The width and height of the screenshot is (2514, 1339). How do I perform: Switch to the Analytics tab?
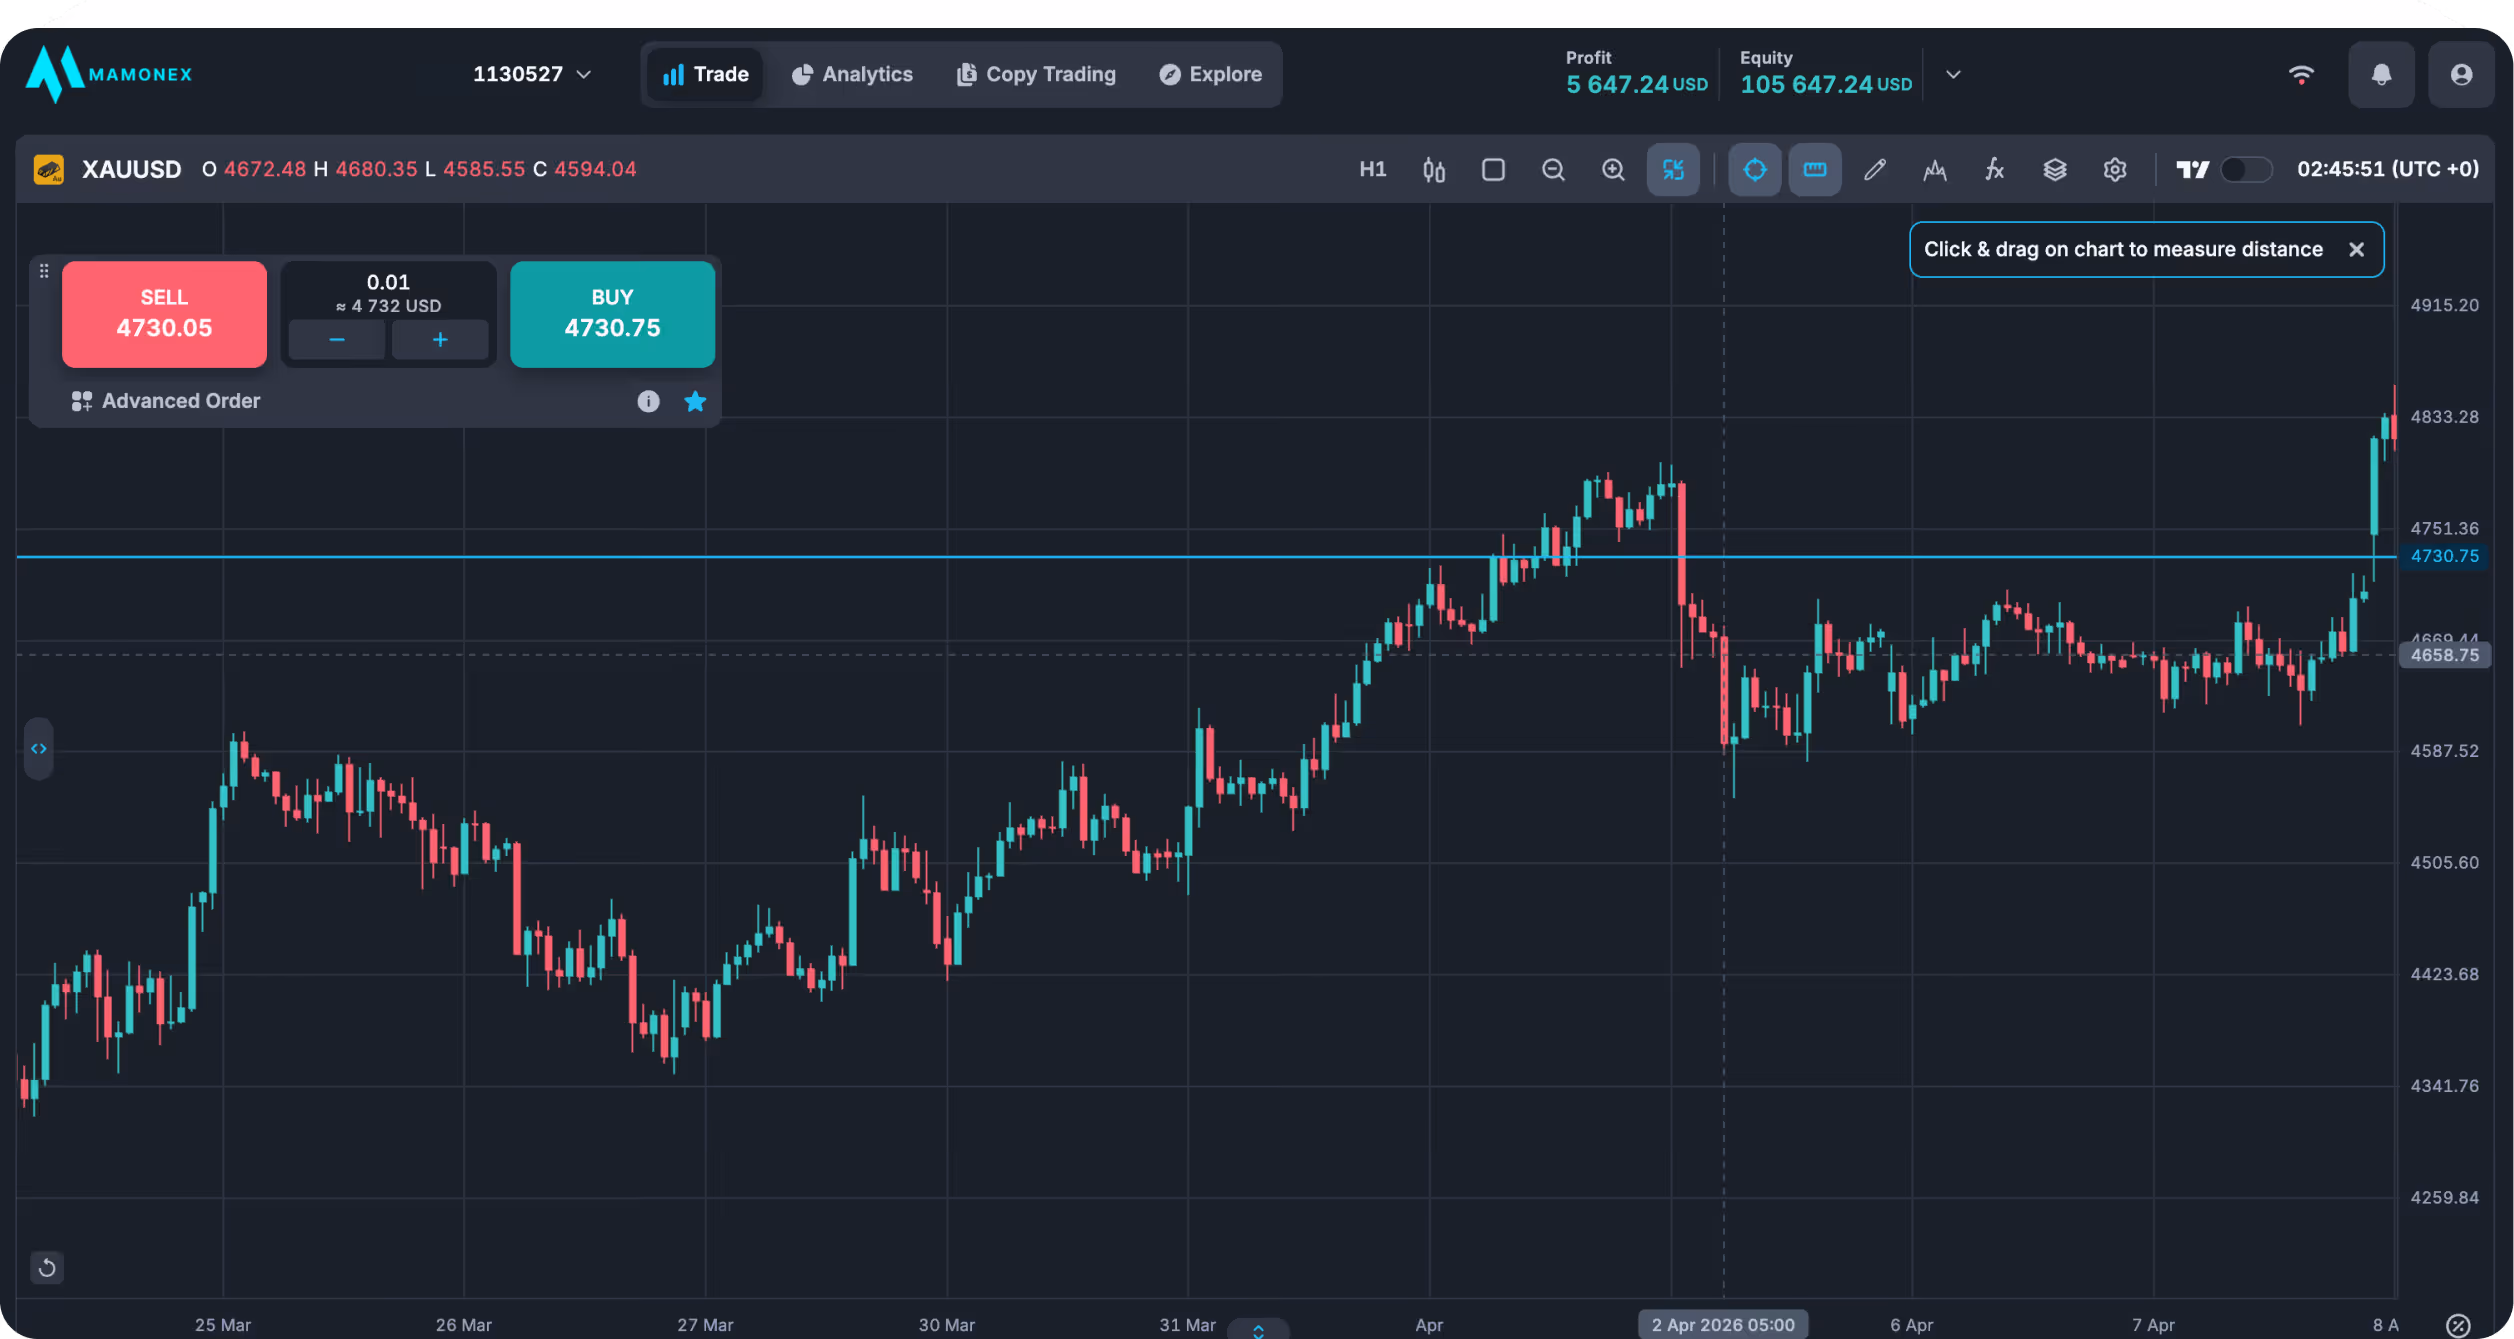pos(852,75)
